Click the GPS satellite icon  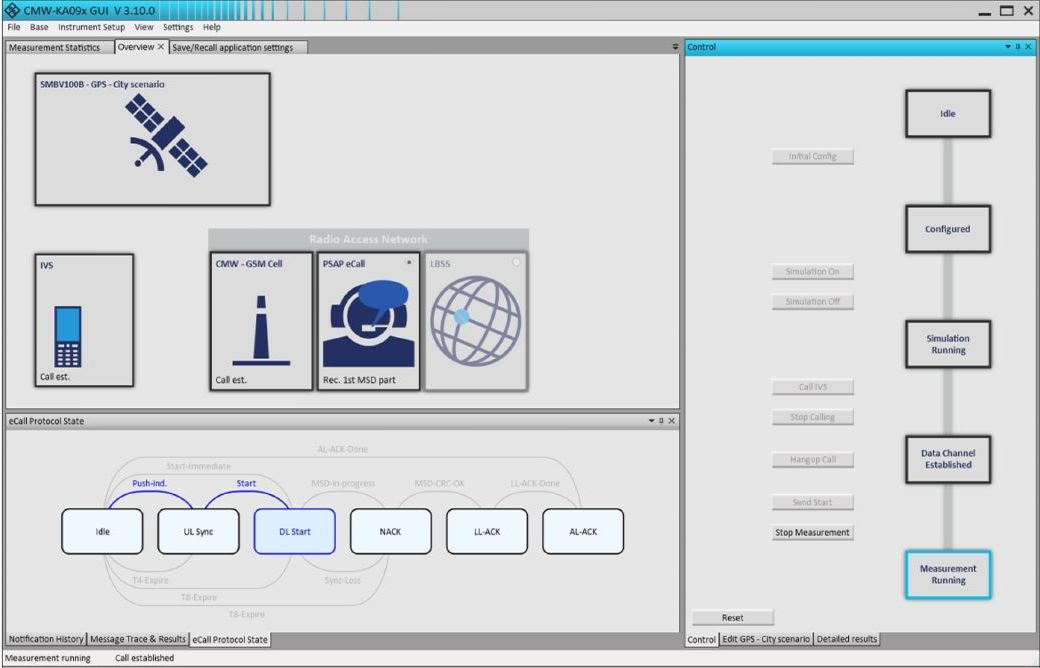(x=166, y=138)
